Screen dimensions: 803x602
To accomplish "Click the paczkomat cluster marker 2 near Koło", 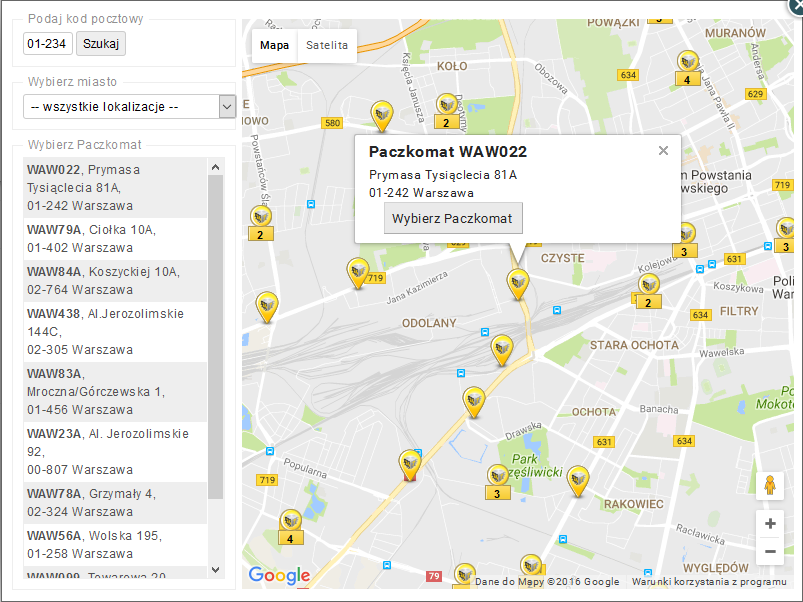I will (447, 111).
